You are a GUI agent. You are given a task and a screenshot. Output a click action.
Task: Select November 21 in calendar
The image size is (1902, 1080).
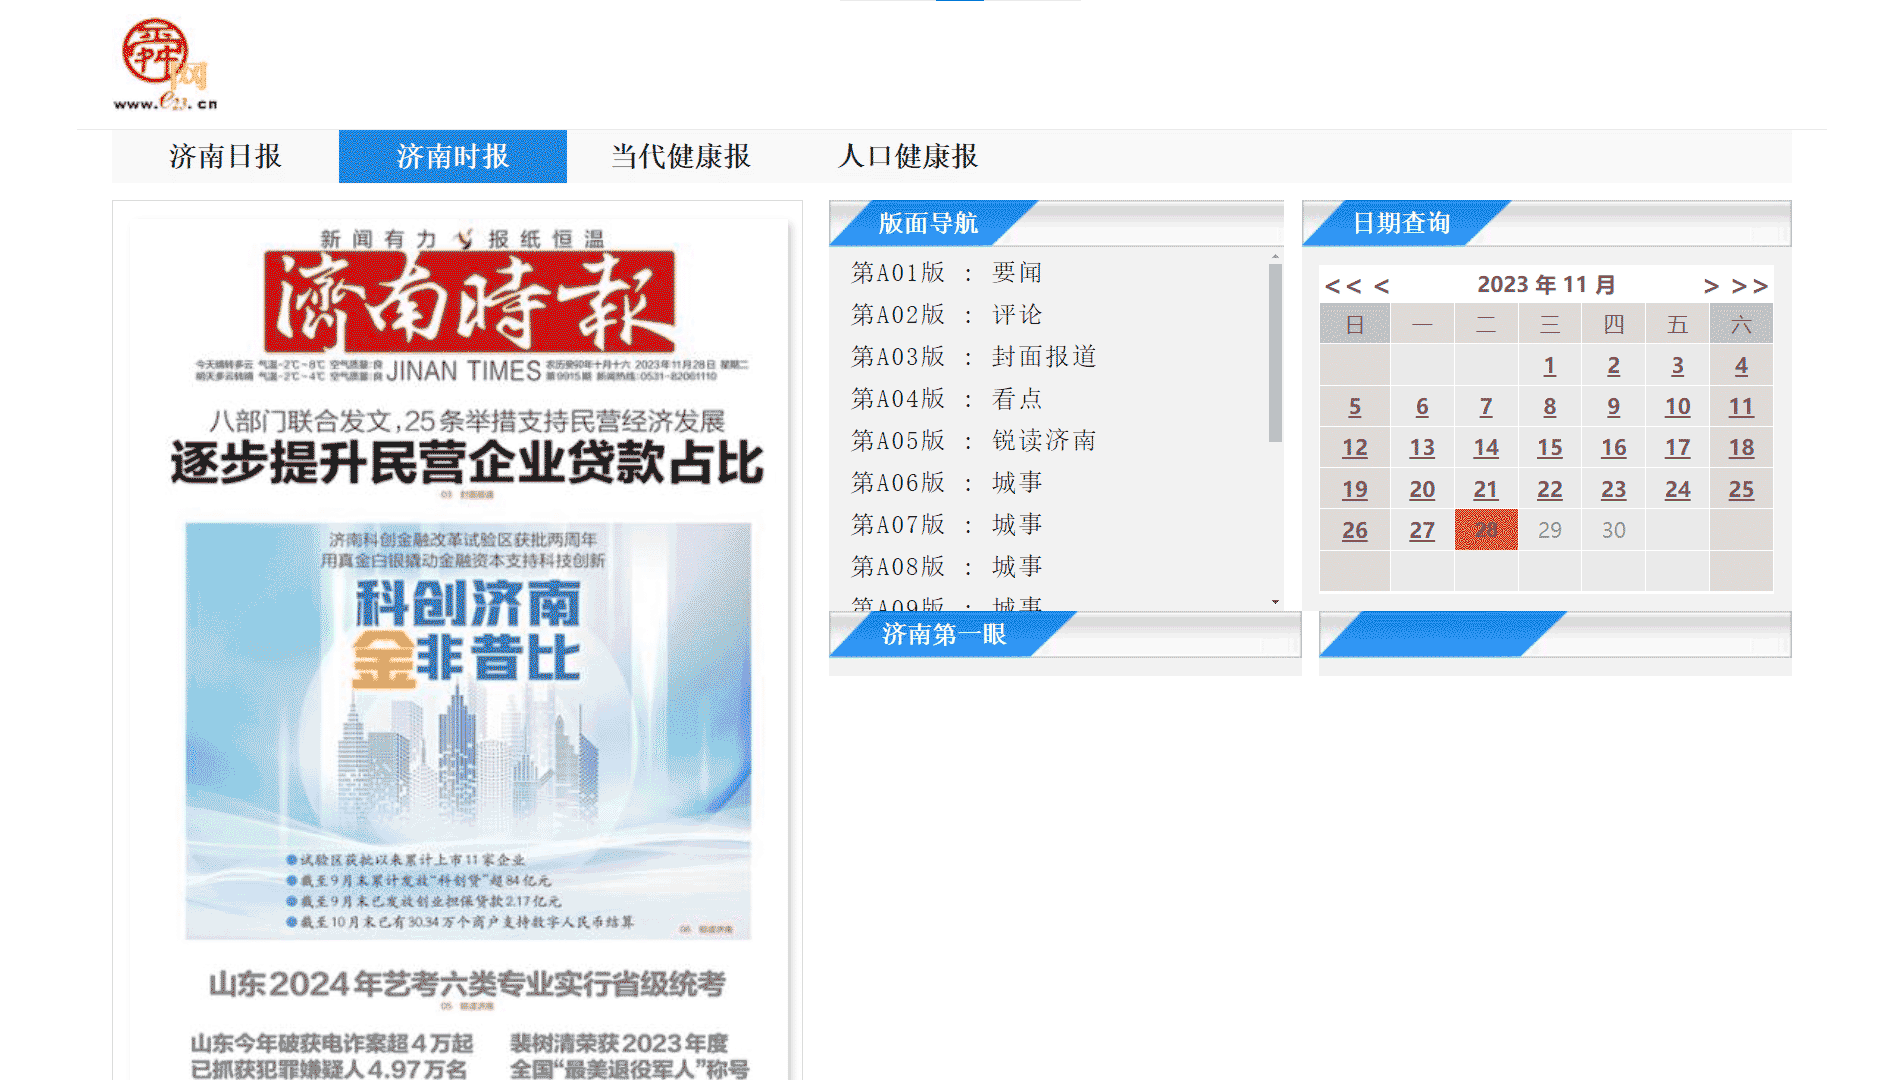tap(1486, 490)
